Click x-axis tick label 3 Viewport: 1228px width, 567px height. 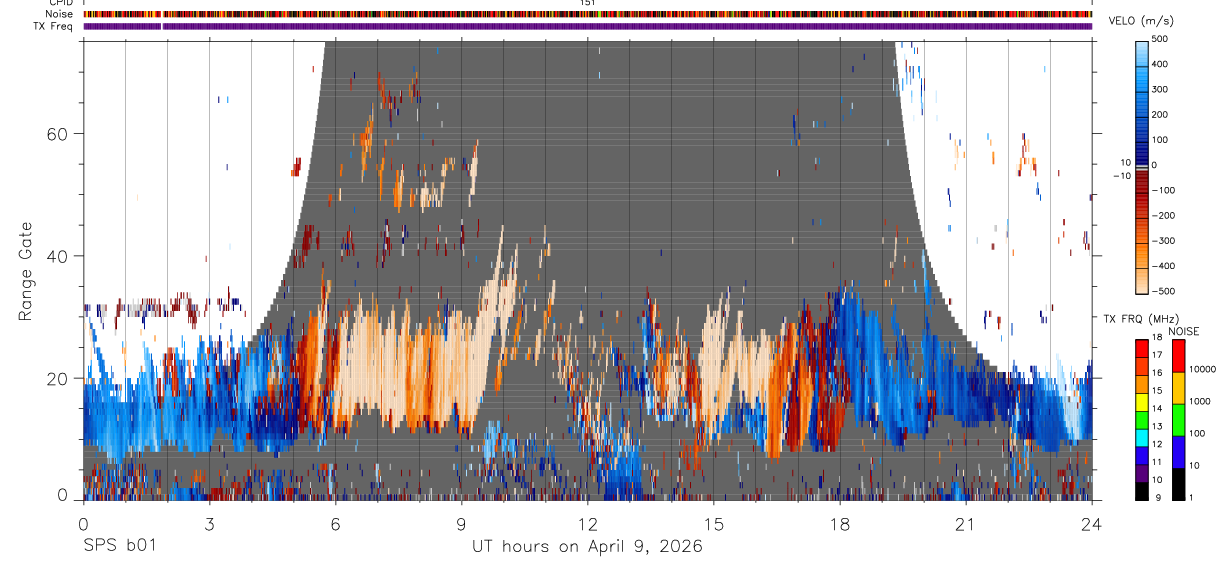click(209, 524)
